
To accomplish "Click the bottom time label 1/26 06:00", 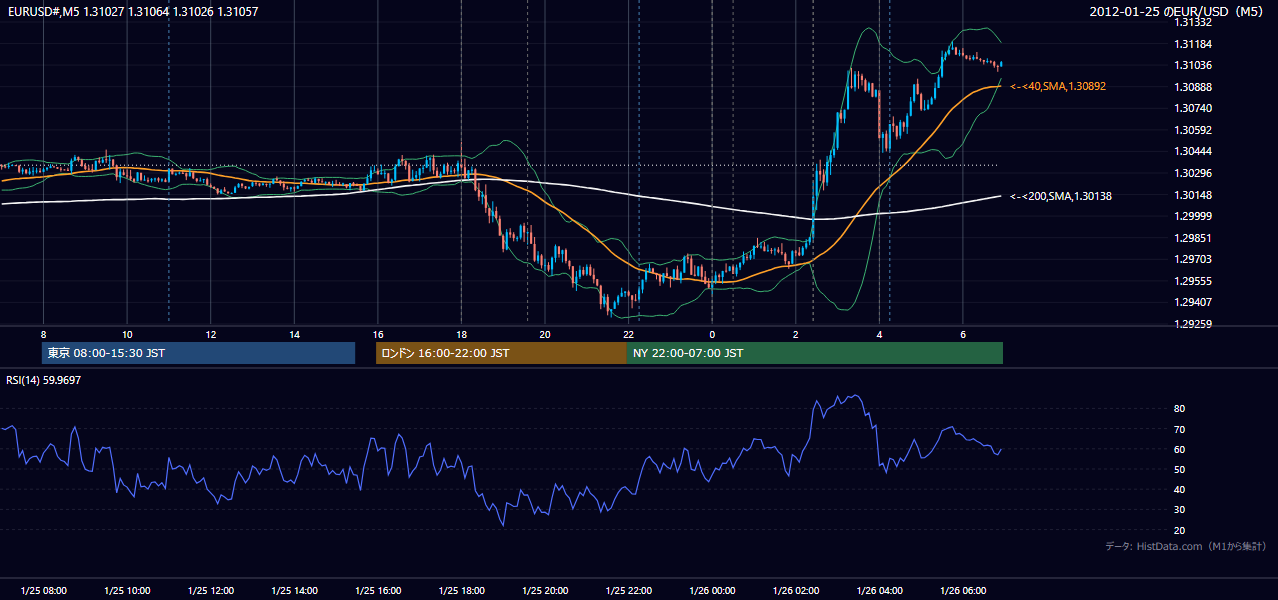I will point(963,591).
